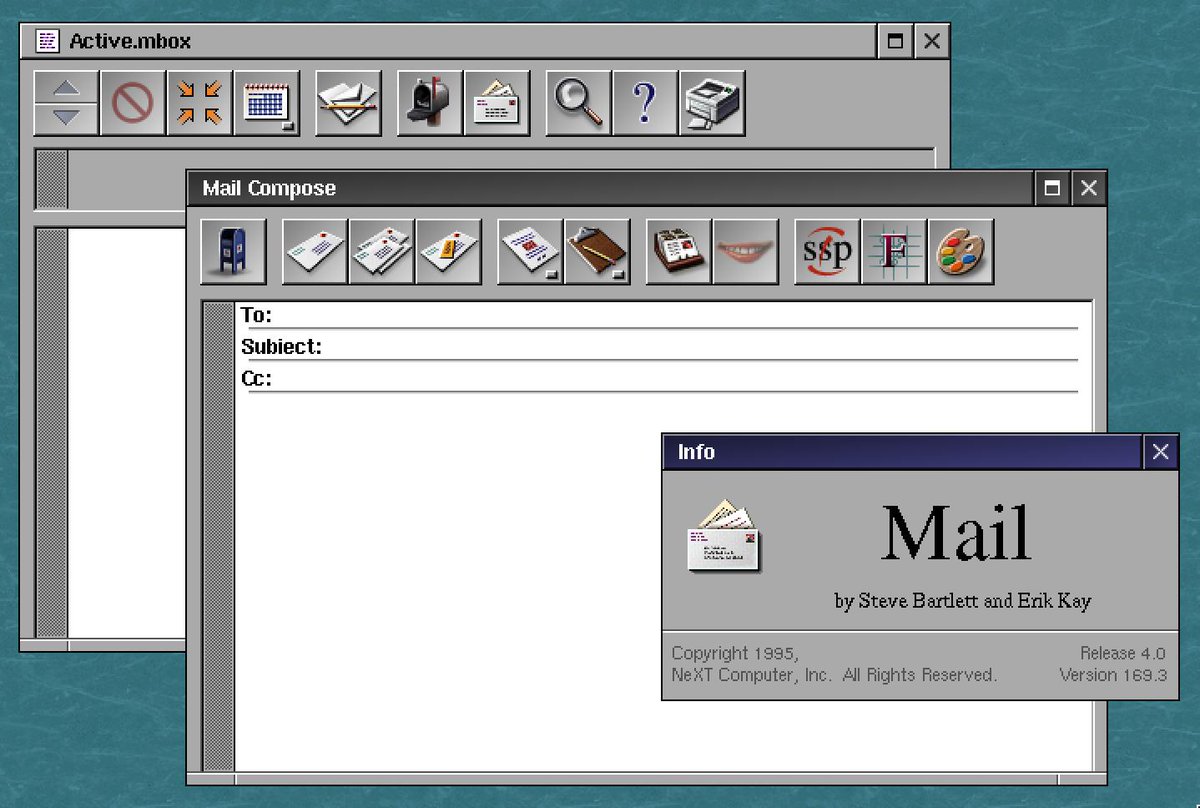Click the Mail Compose vertical scrollbar strip
This screenshot has height=808, width=1200.
[x=218, y=536]
